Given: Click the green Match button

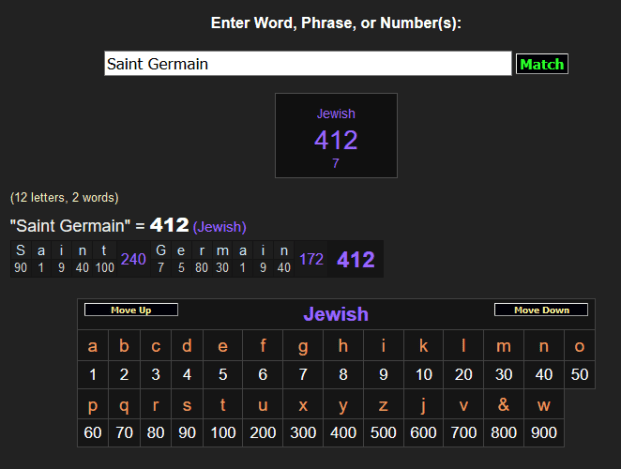Looking at the screenshot, I should (542, 64).
